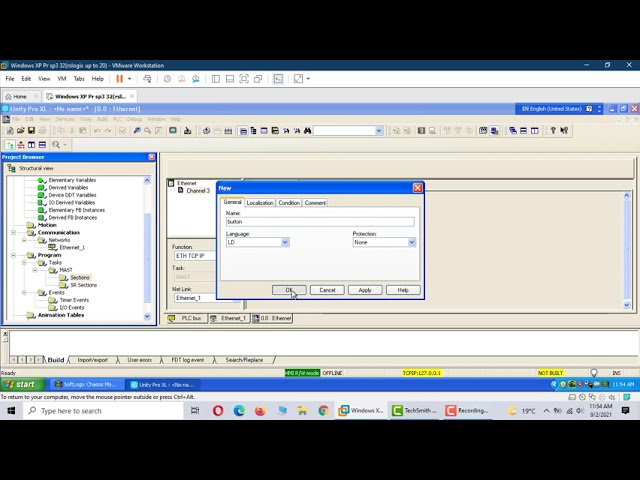The height and width of the screenshot is (480, 640).
Task: Open Chrome from the Windows taskbar
Action: click(x=323, y=411)
